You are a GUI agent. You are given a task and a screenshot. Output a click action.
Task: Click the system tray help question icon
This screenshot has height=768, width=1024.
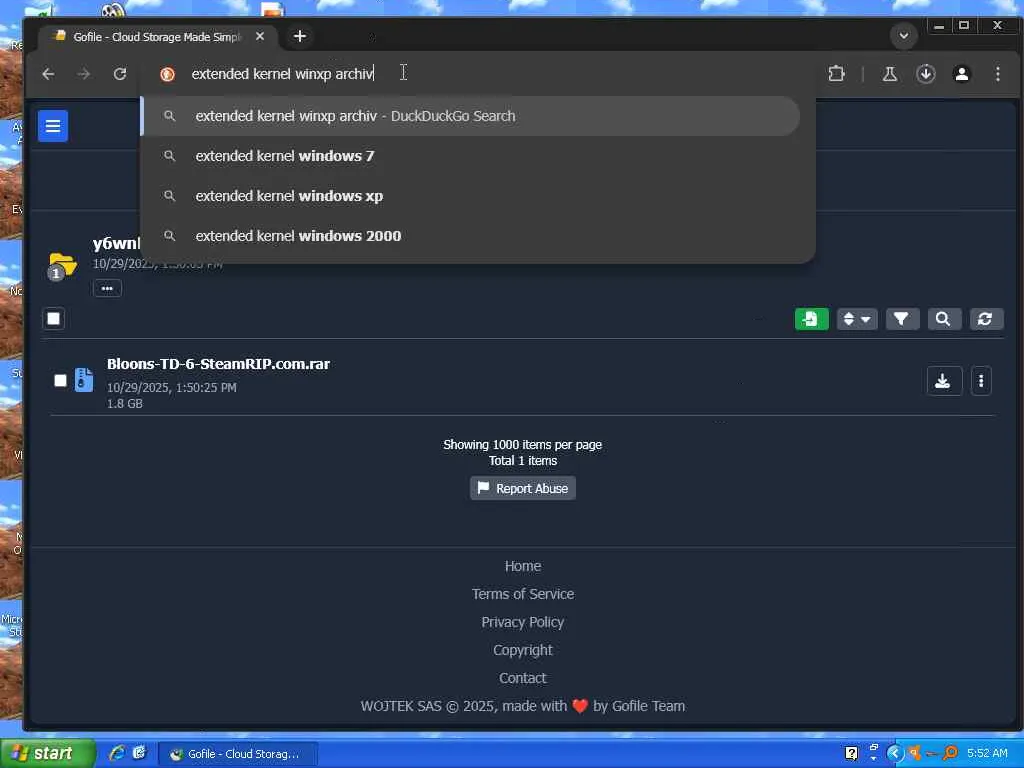[851, 754]
